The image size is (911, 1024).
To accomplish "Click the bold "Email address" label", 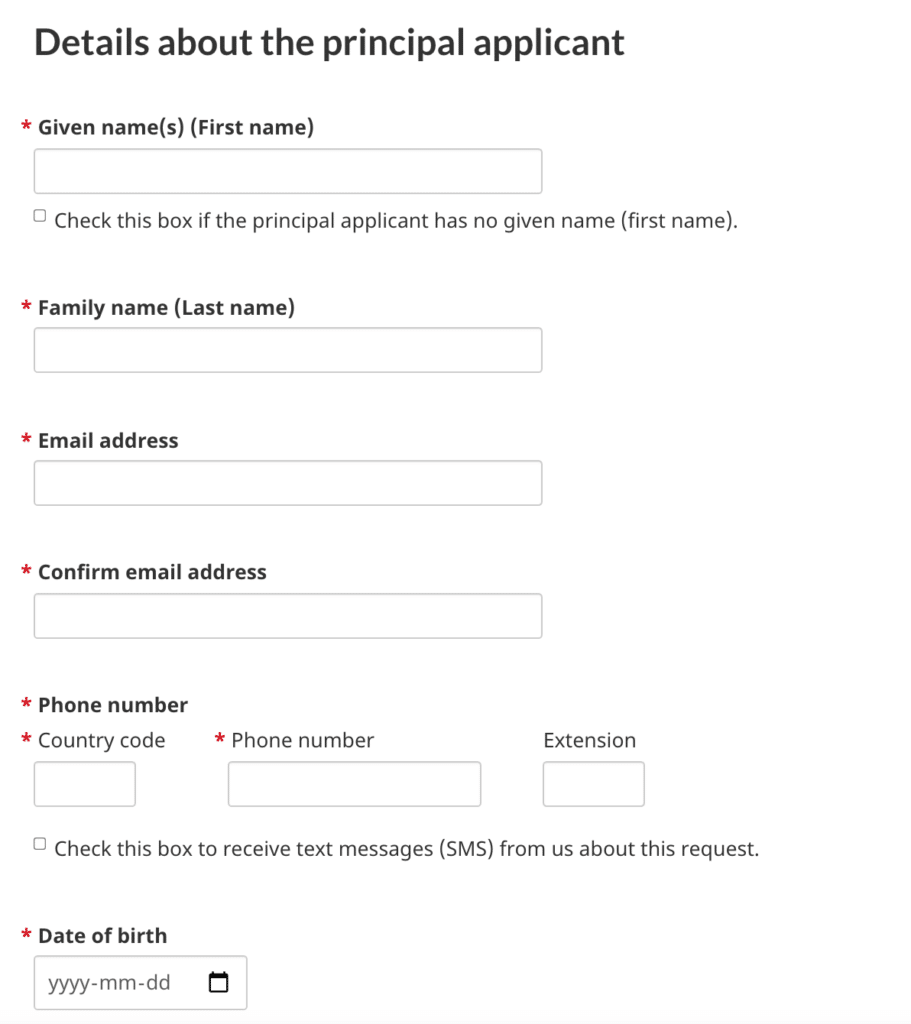I will pyautogui.click(x=108, y=441).
